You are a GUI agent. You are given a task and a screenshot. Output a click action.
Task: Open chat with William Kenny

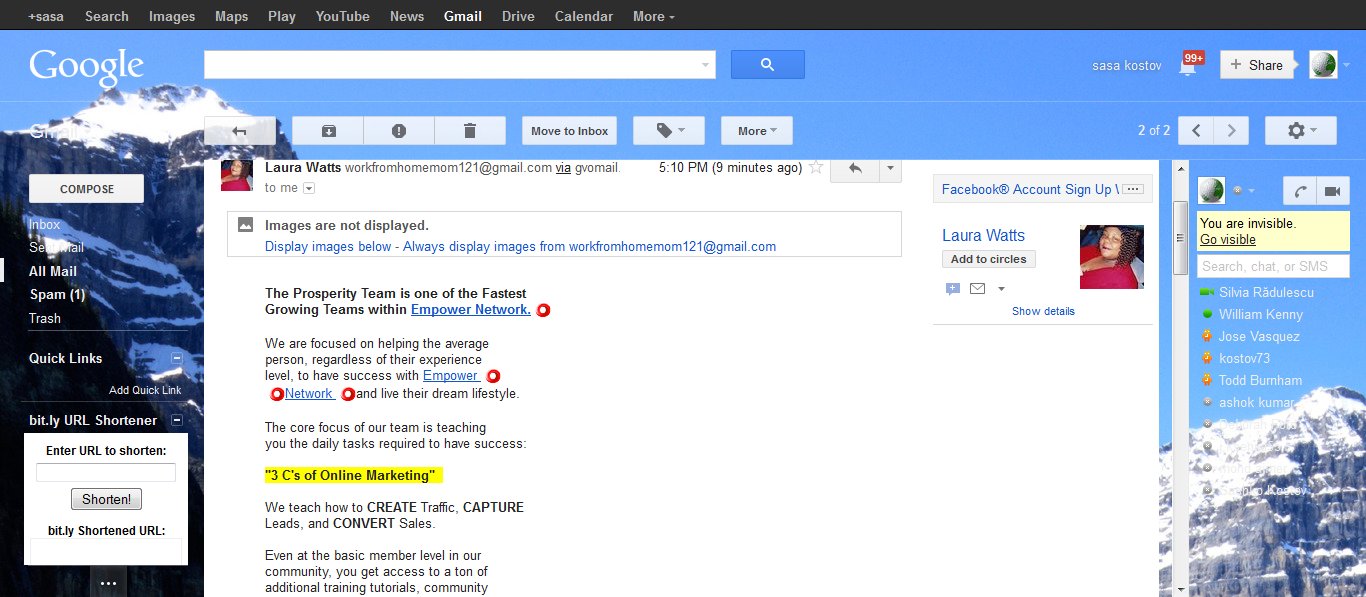pos(1260,315)
